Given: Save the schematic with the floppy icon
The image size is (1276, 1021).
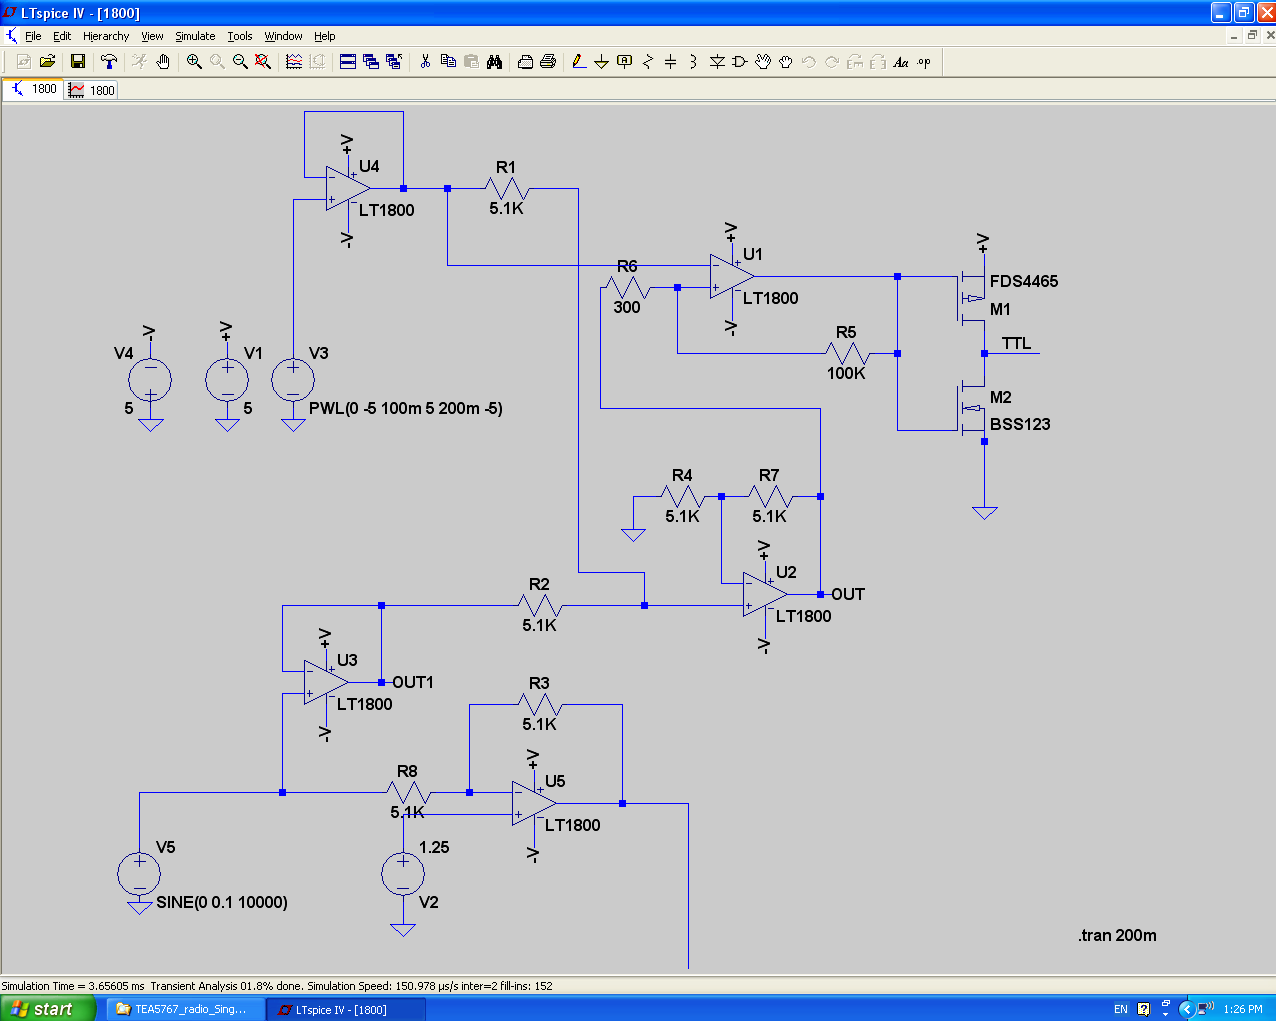Looking at the screenshot, I should (x=77, y=62).
